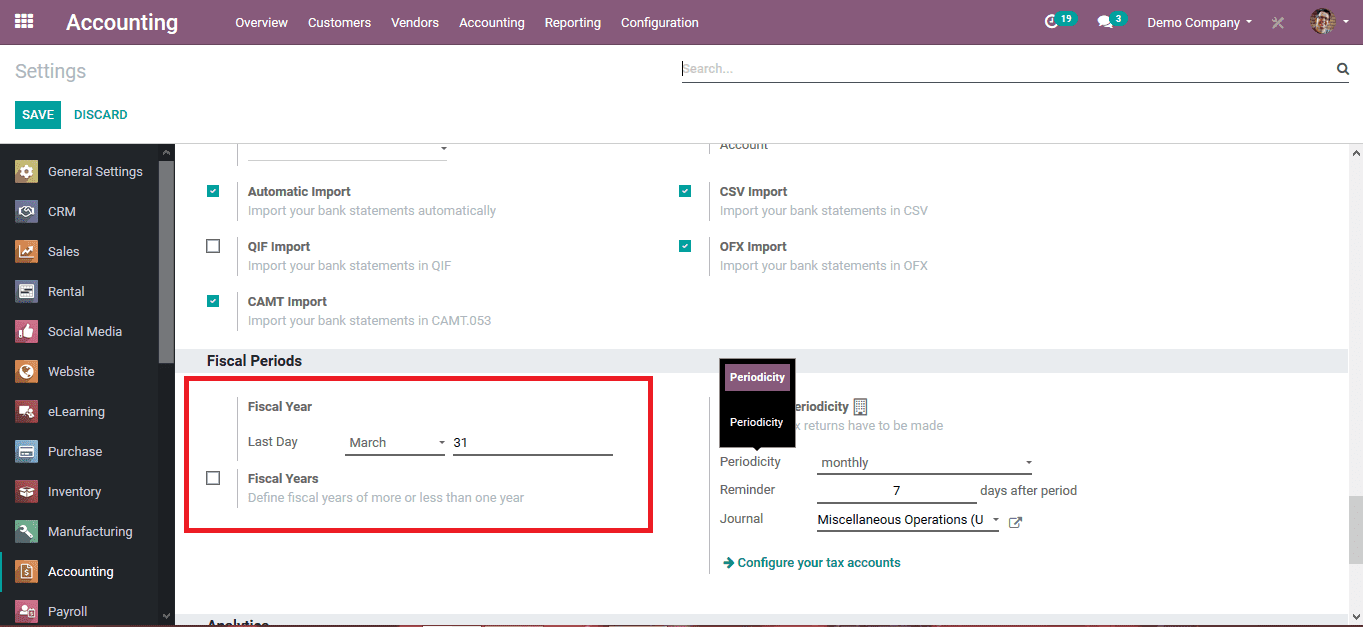Click the DISCARD button

101,115
